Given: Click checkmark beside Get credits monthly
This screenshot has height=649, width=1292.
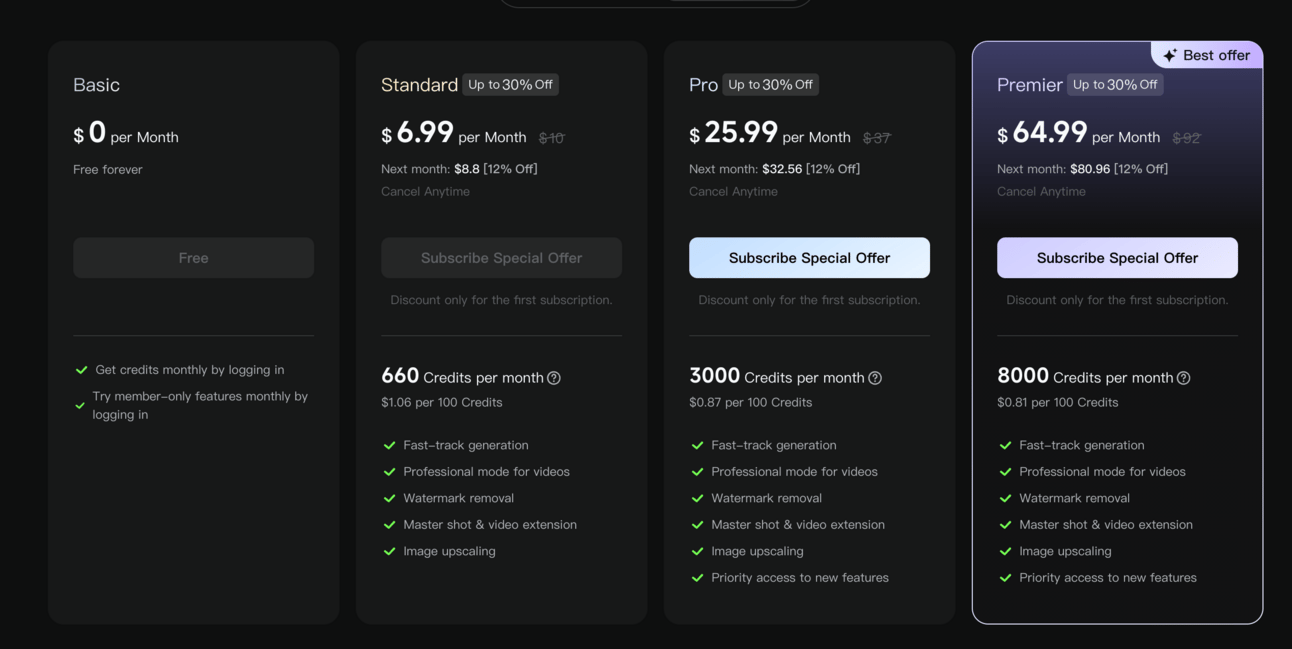Looking at the screenshot, I should [82, 370].
